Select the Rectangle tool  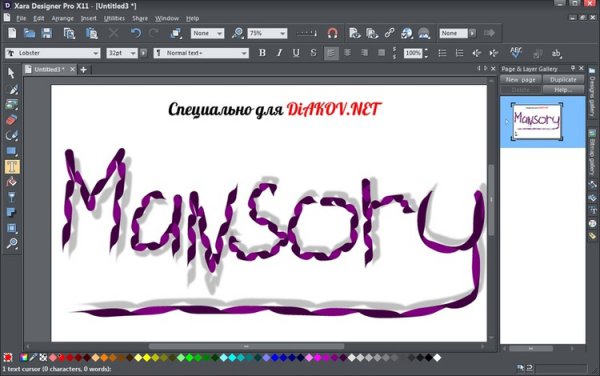[12, 151]
